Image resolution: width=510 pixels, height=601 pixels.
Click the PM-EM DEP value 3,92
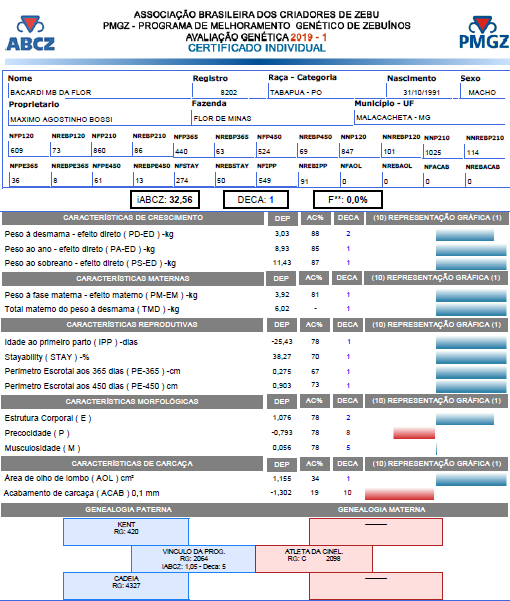[x=282, y=294]
